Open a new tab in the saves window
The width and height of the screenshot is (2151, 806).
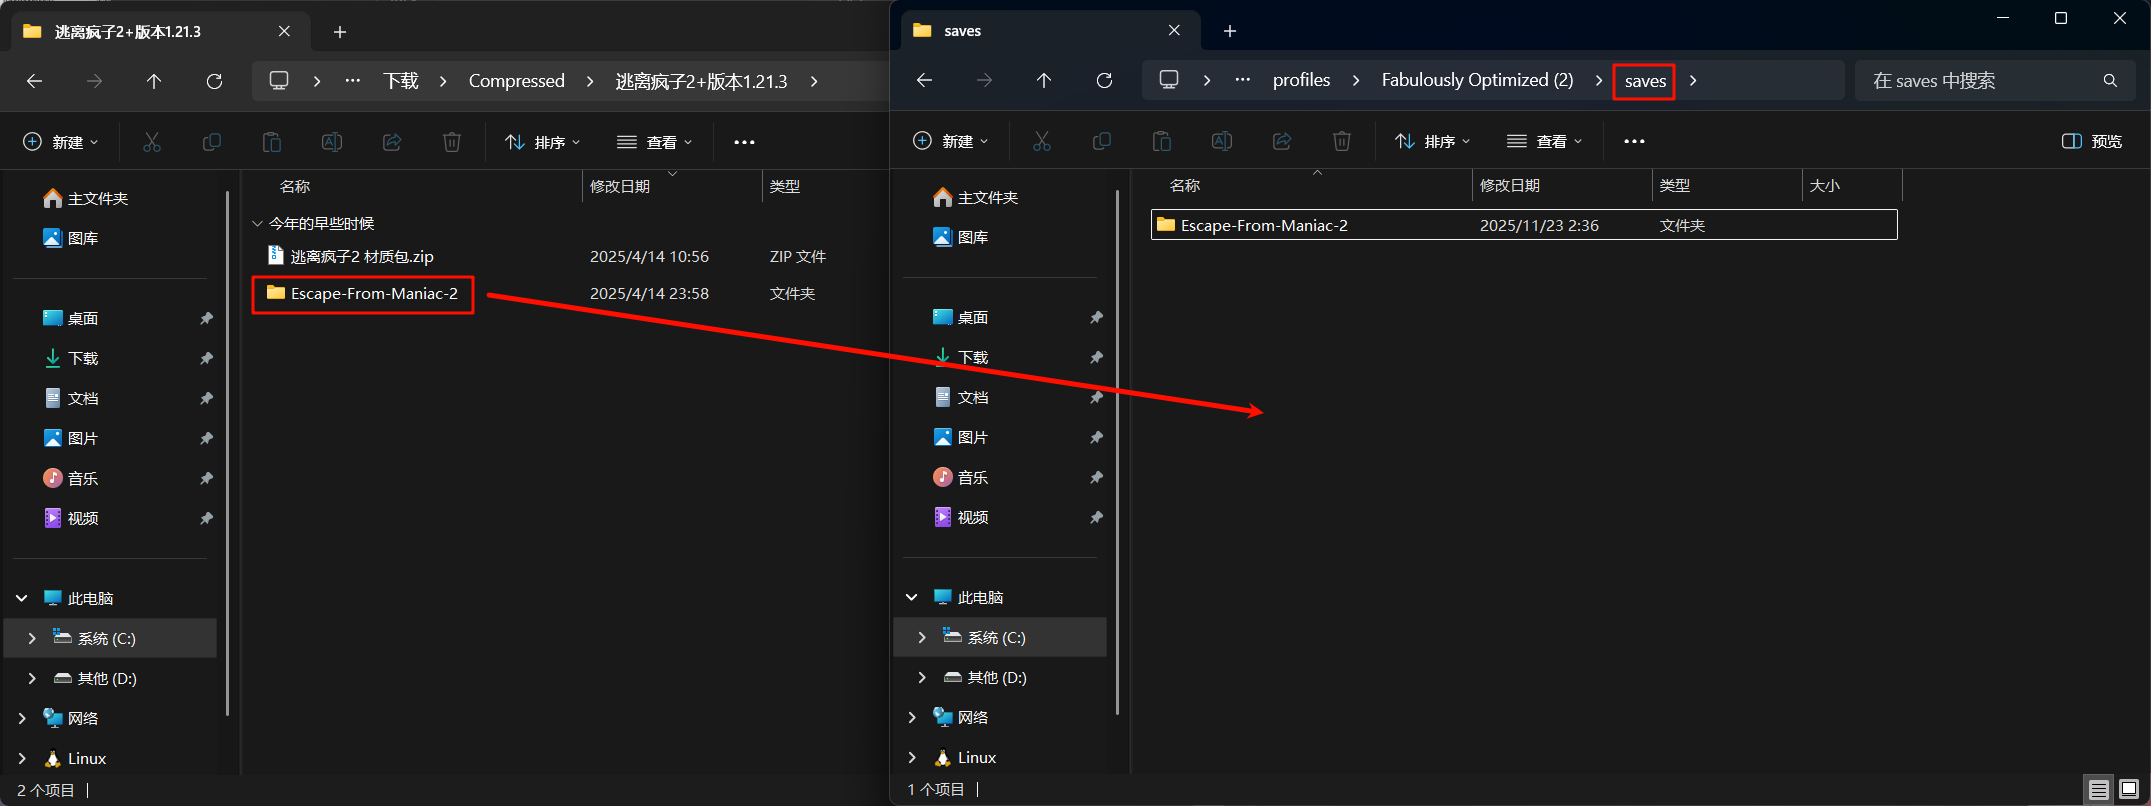(1230, 31)
